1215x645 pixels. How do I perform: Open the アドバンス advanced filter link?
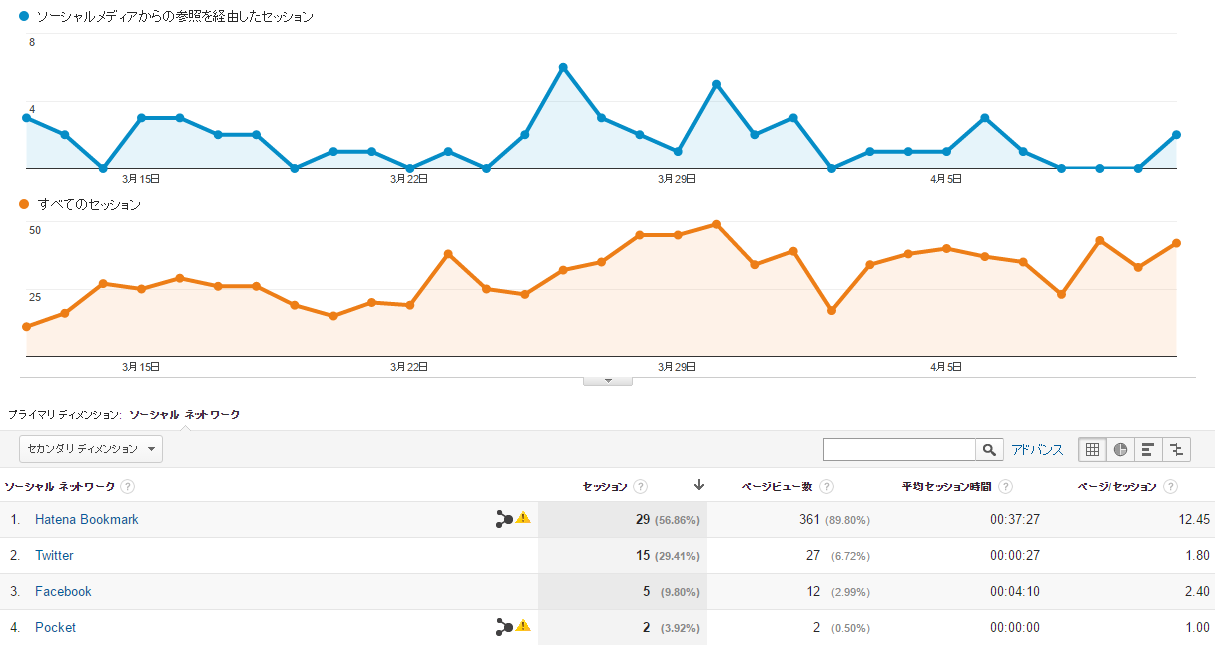(x=1037, y=450)
